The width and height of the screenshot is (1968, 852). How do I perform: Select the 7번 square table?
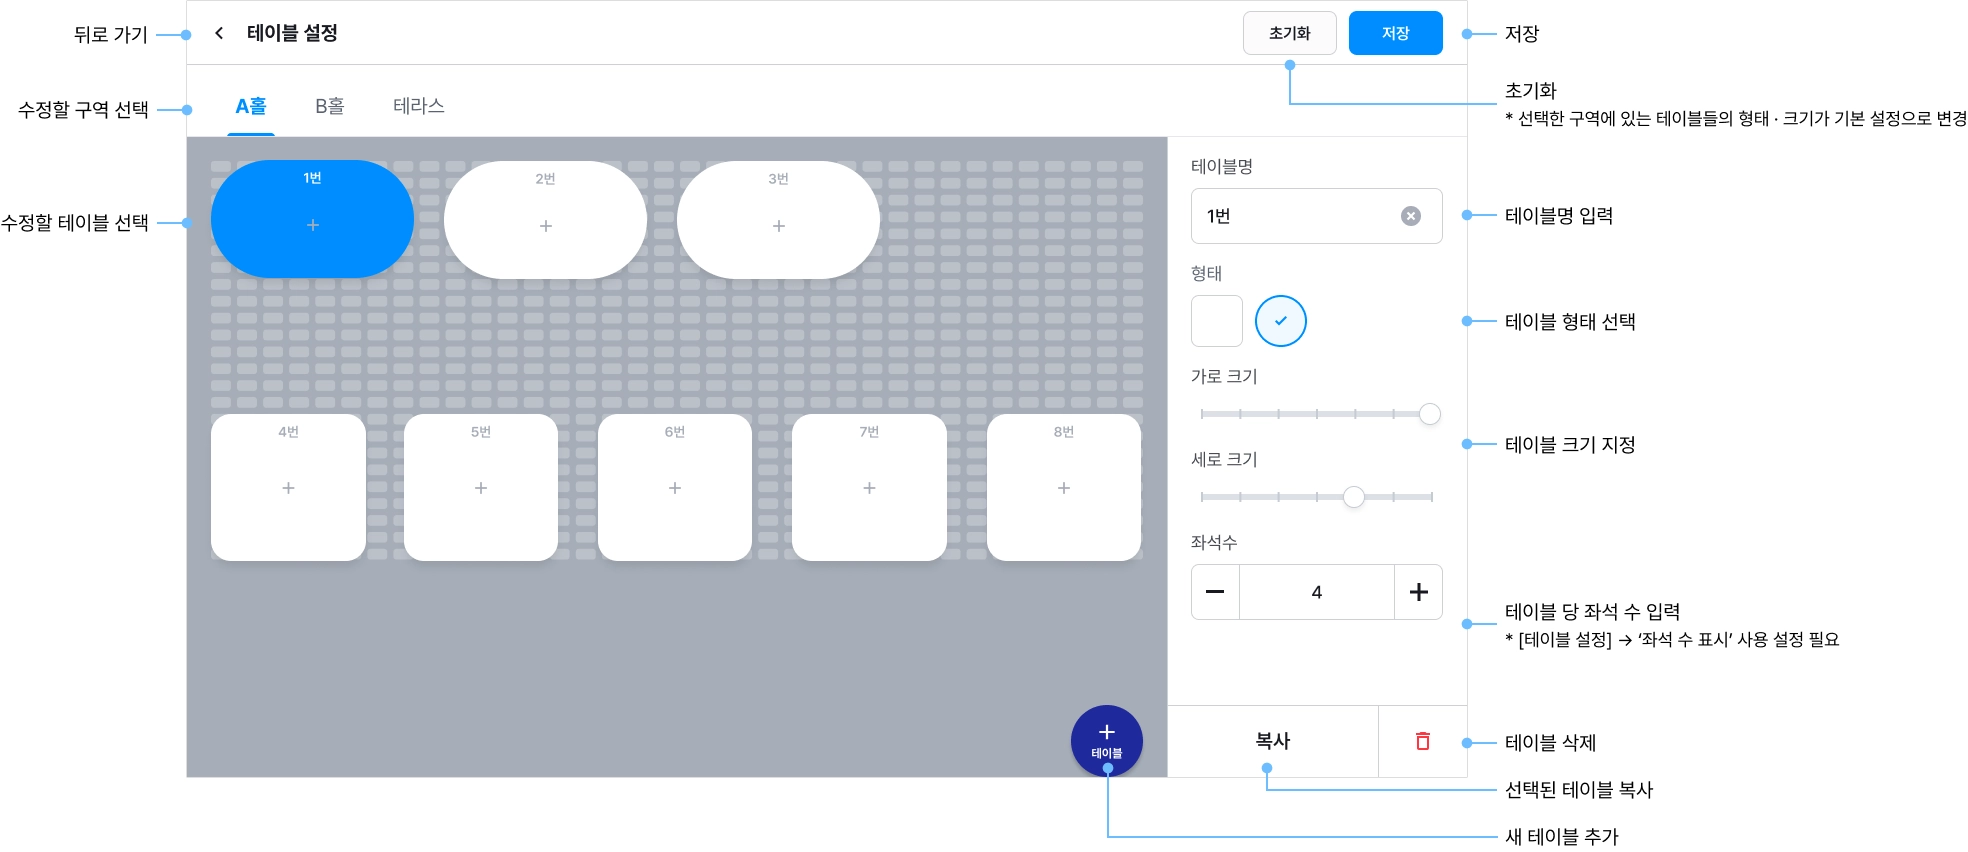[x=869, y=487]
